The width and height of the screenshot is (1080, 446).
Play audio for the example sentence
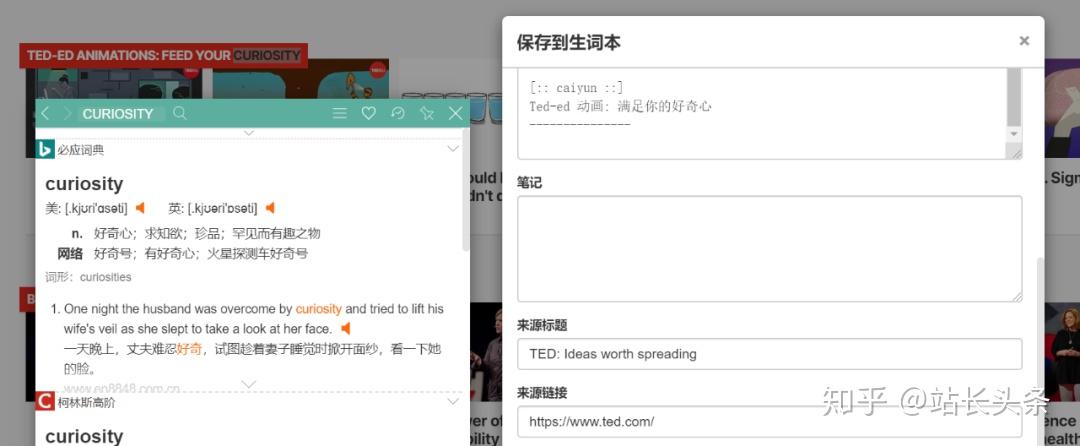[345, 328]
